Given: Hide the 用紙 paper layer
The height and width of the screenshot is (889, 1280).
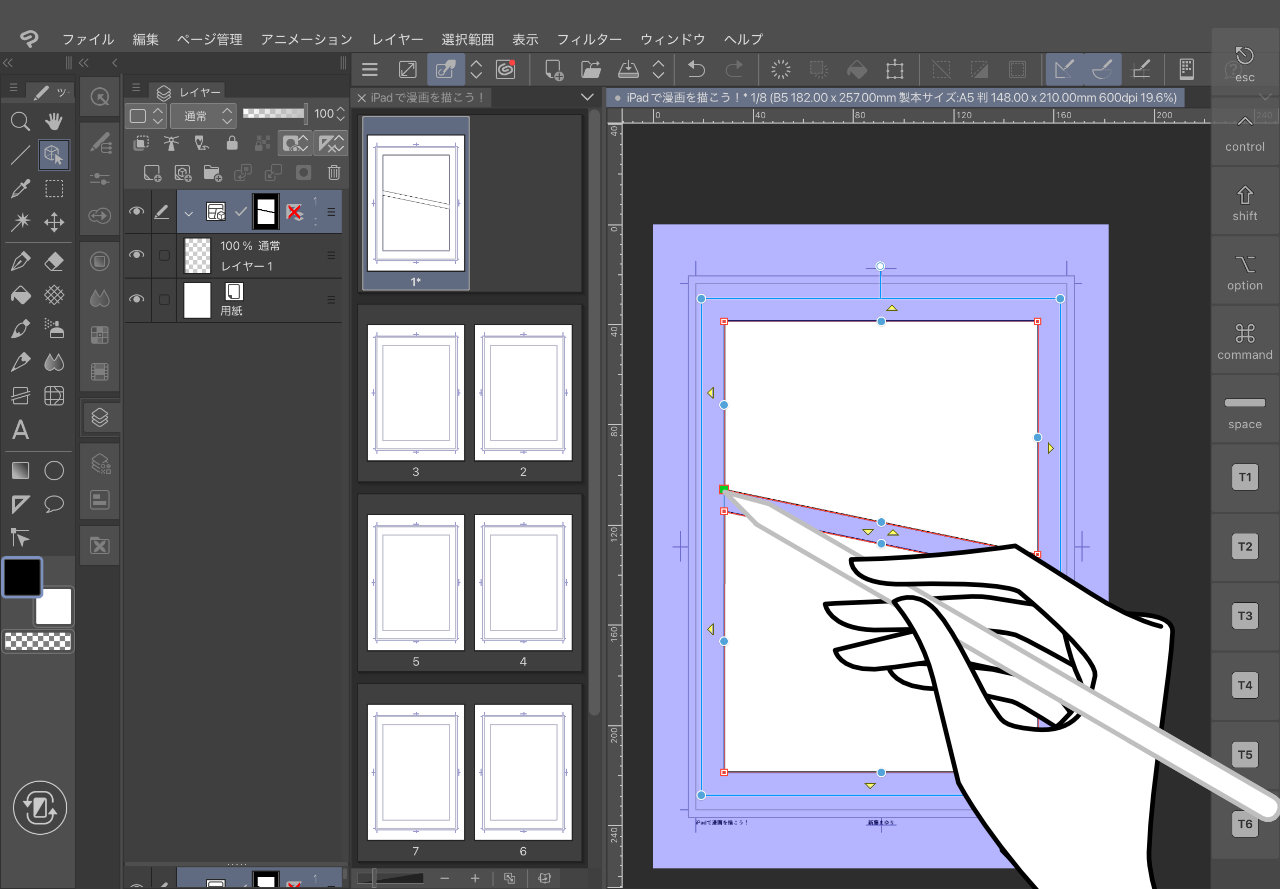Looking at the screenshot, I should point(136,299).
